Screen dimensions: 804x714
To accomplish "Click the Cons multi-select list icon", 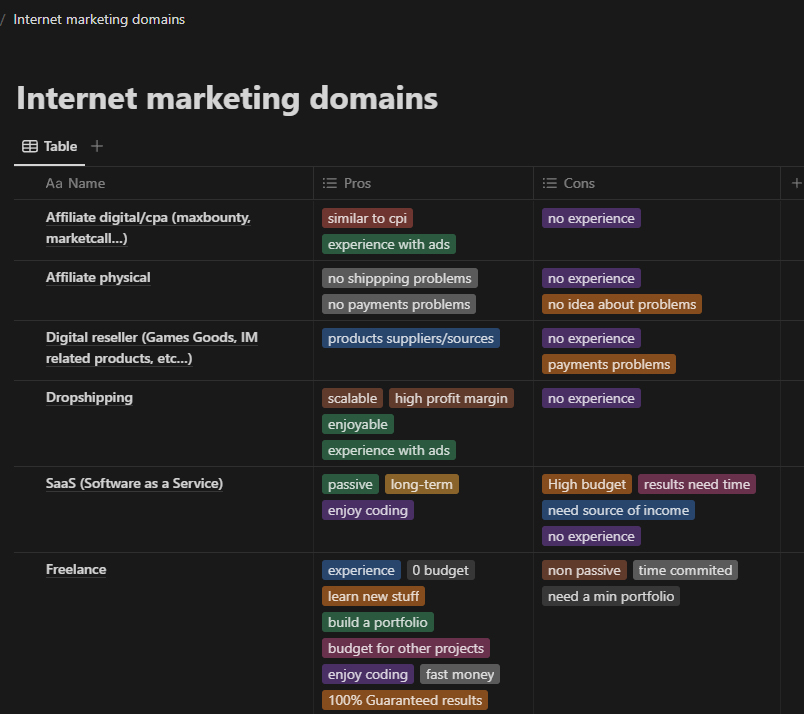I will coord(549,183).
